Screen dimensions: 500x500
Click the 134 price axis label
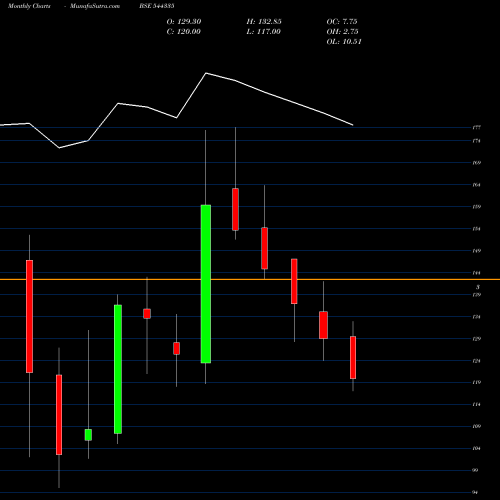pyautogui.click(x=476, y=317)
